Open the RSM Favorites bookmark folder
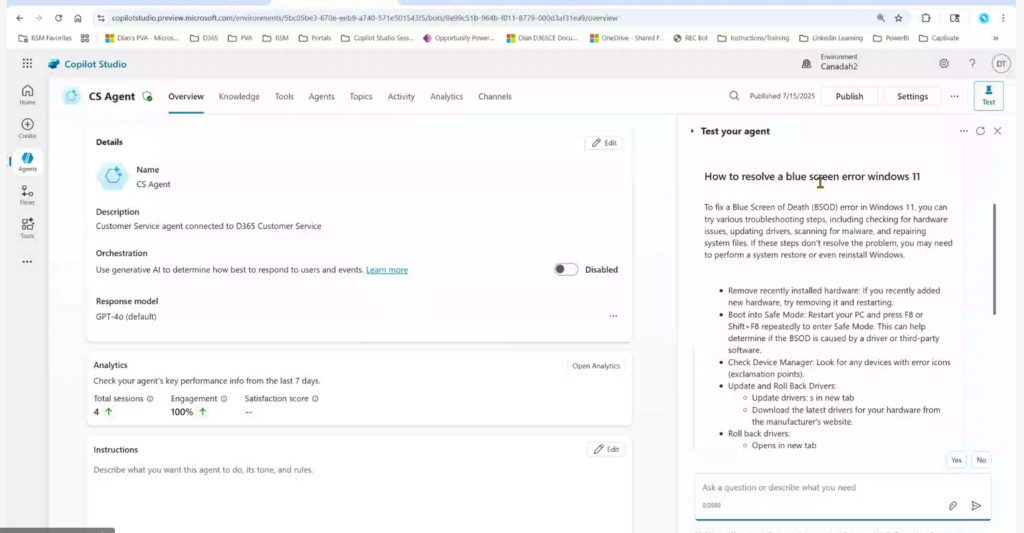 44,38
